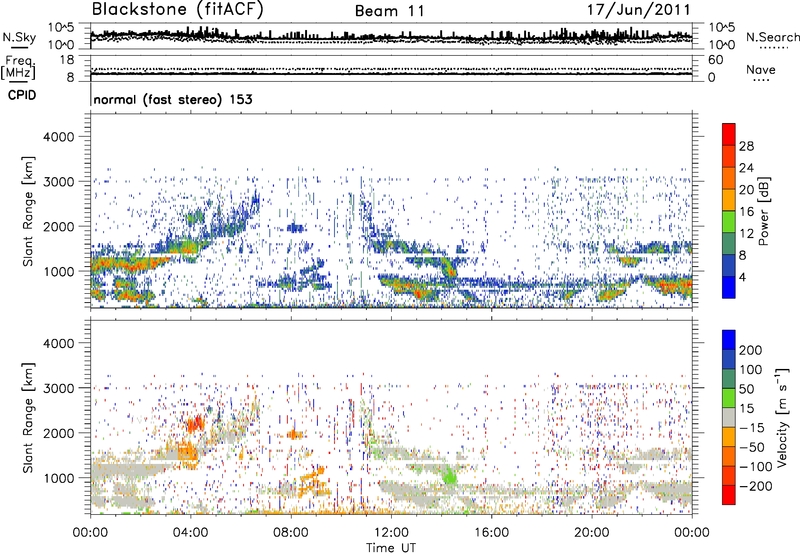Click the green velocity patch near 14:00, 1000 km

(x=449, y=475)
